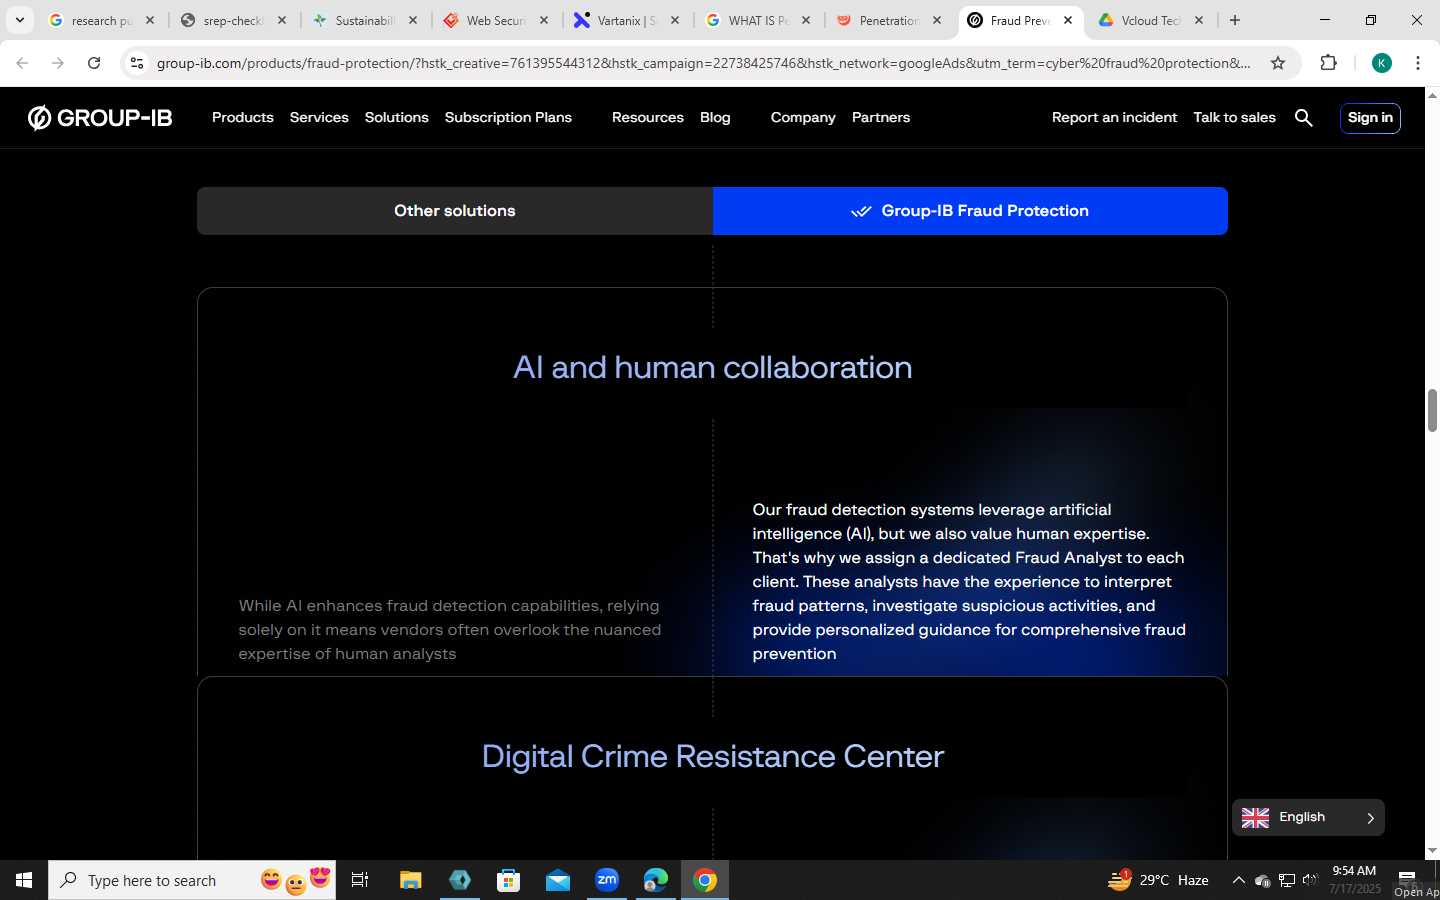The image size is (1440, 900).
Task: Close the Fraud Prevention tab
Action: [x=1068, y=20]
